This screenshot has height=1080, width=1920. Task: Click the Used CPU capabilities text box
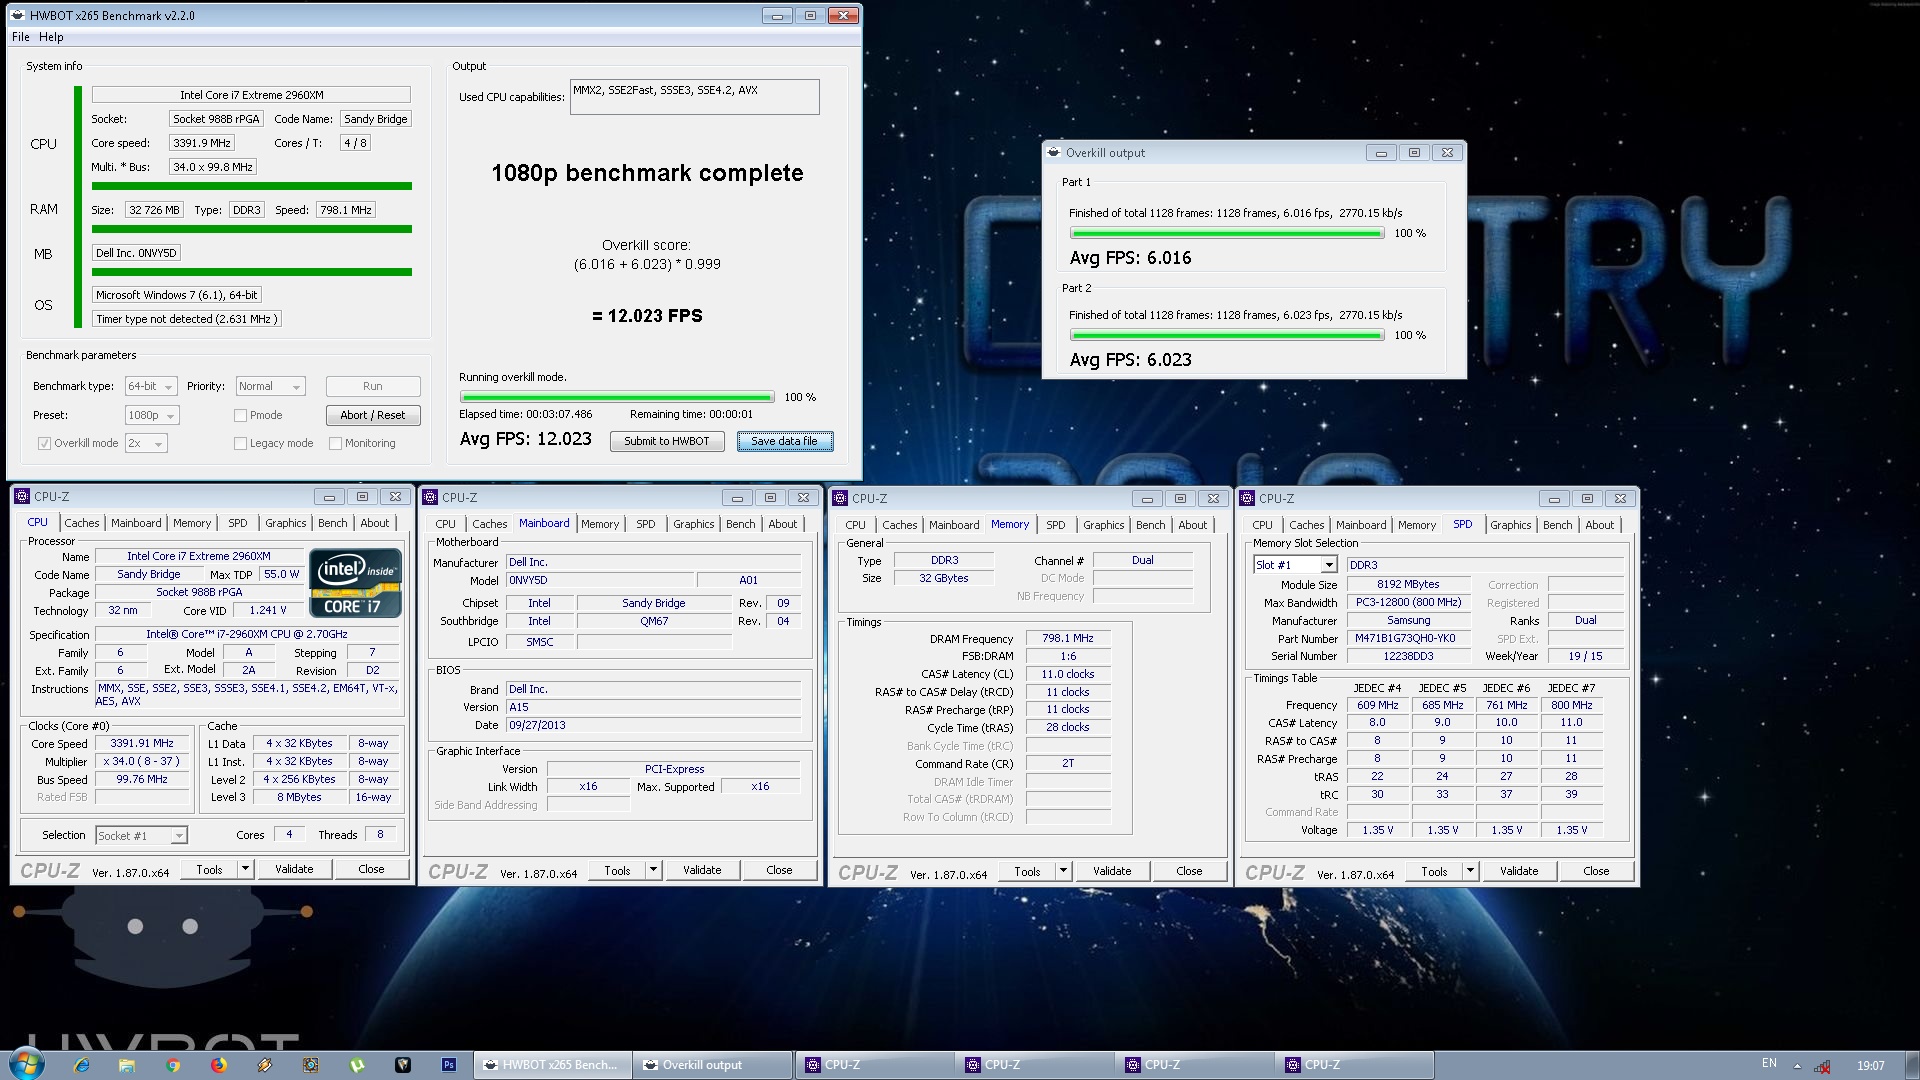pyautogui.click(x=695, y=97)
